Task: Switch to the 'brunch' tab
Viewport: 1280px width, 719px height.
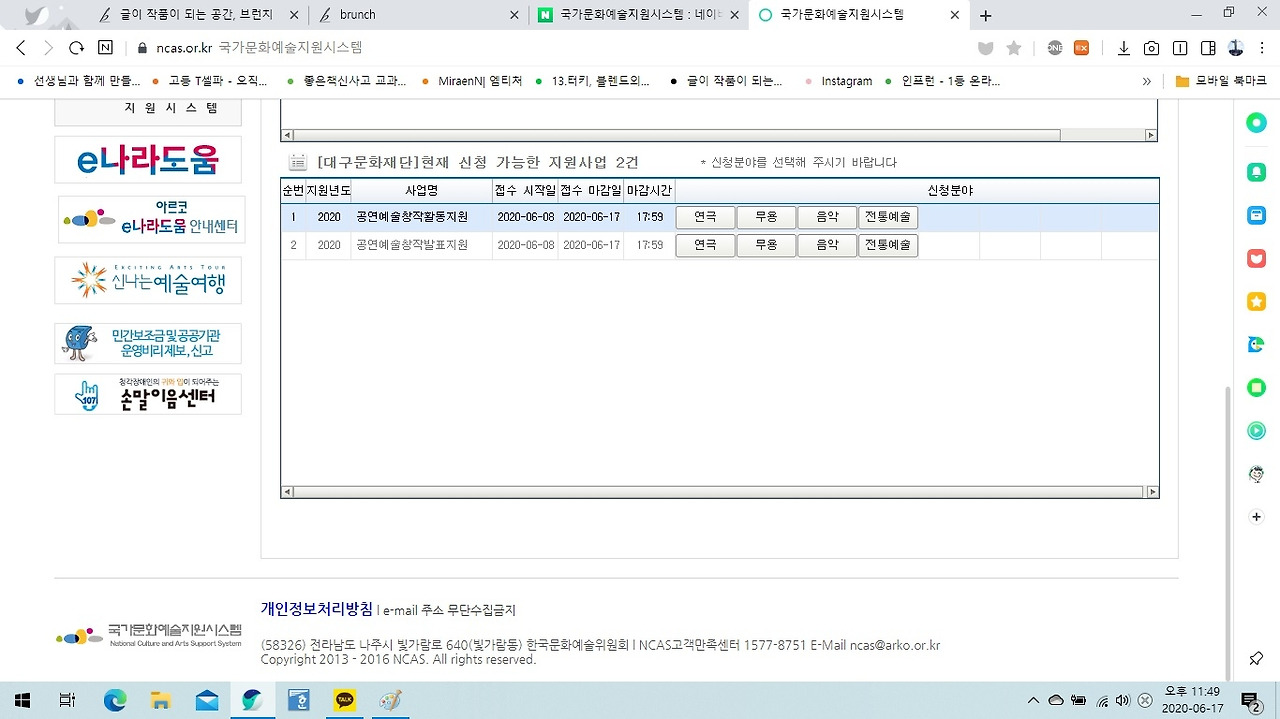Action: [x=419, y=15]
